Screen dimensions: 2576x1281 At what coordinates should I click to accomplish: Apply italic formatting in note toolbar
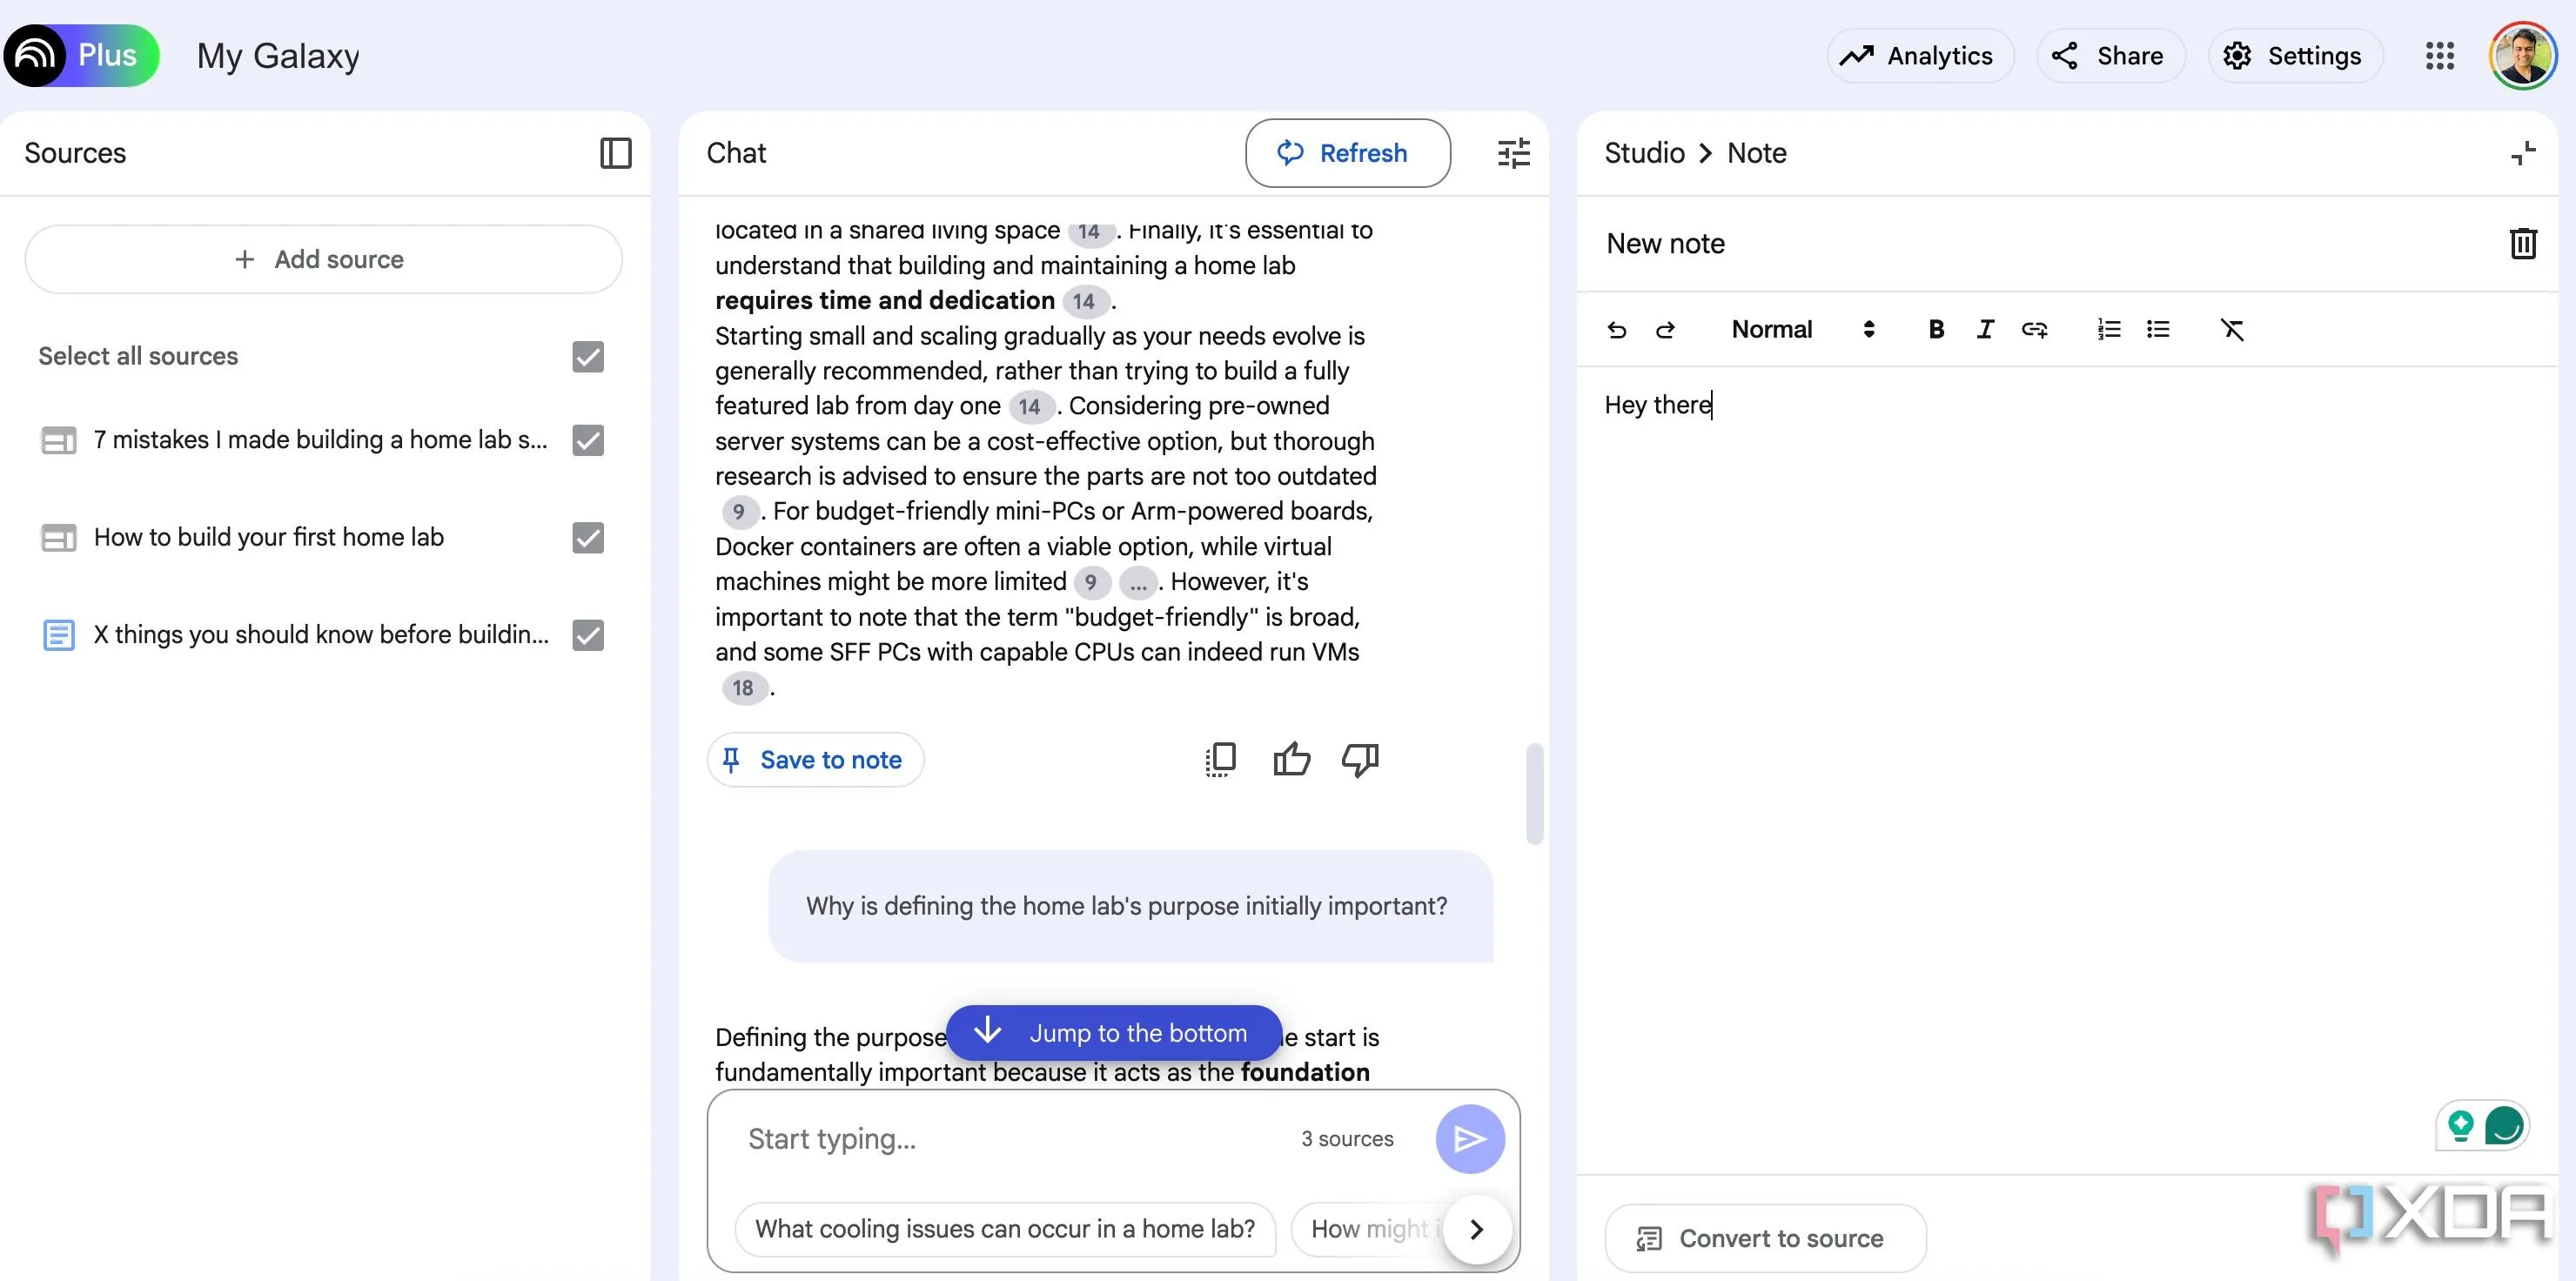click(1985, 329)
